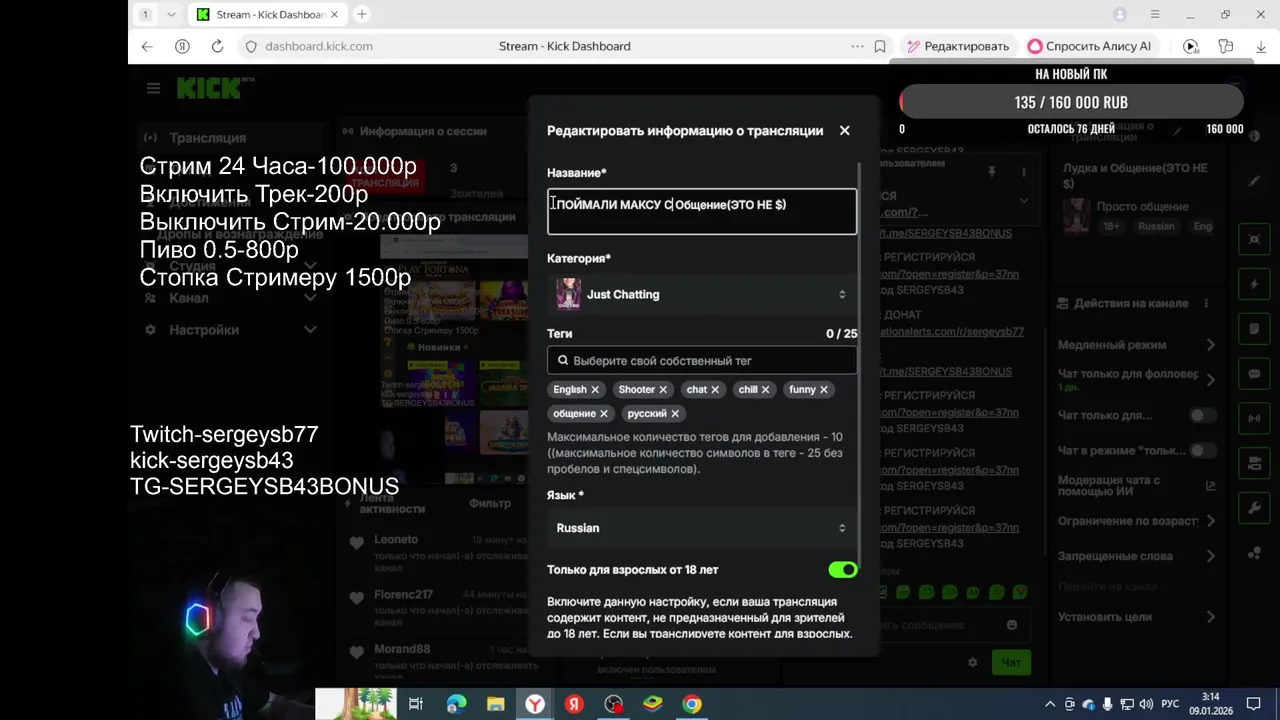Click the chat bubble icon in right rail
The width and height of the screenshot is (1280, 720).
pos(1255,374)
